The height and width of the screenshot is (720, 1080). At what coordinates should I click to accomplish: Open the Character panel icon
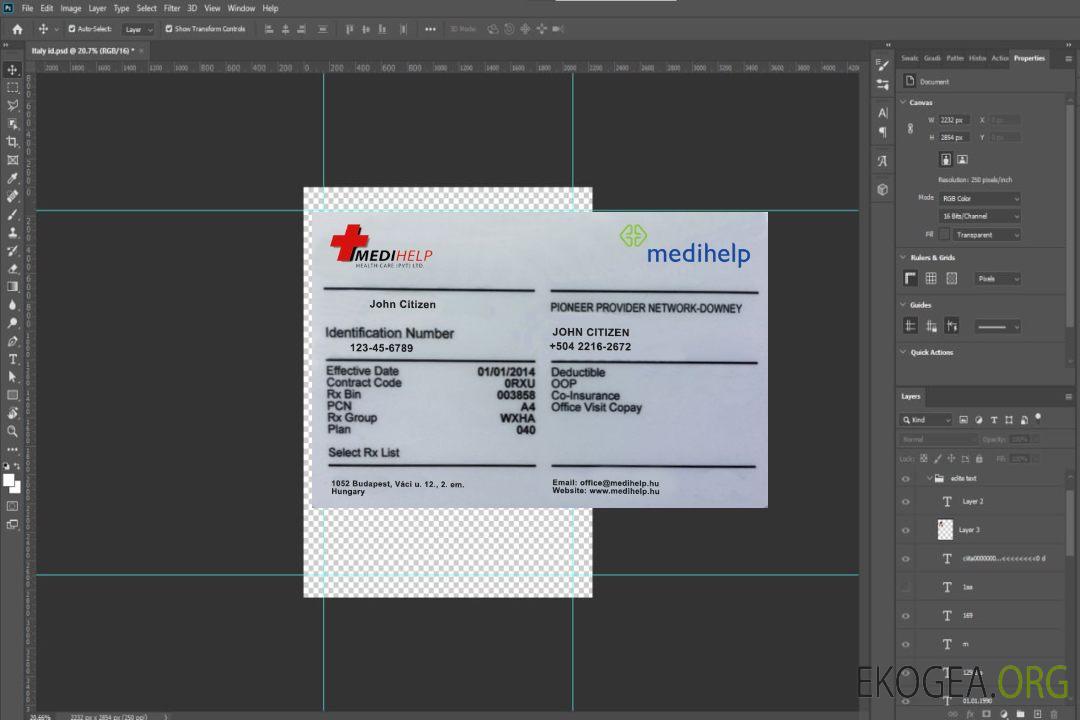pos(882,112)
